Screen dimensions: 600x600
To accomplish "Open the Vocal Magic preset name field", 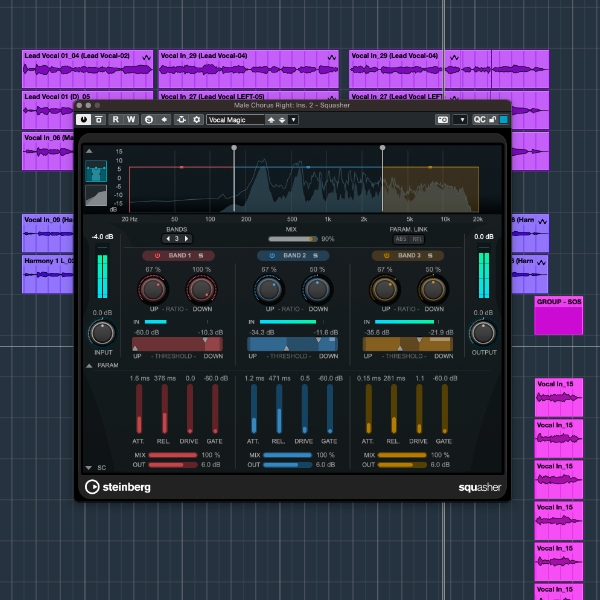I will (x=235, y=120).
